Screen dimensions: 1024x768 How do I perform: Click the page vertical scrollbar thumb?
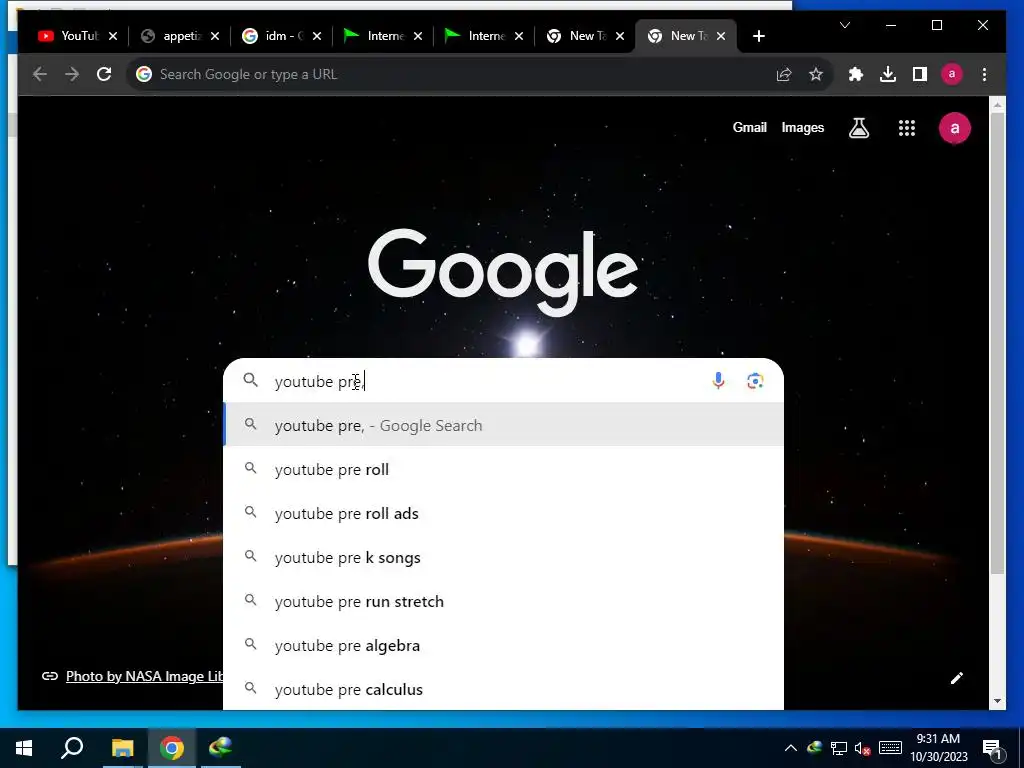[997, 343]
